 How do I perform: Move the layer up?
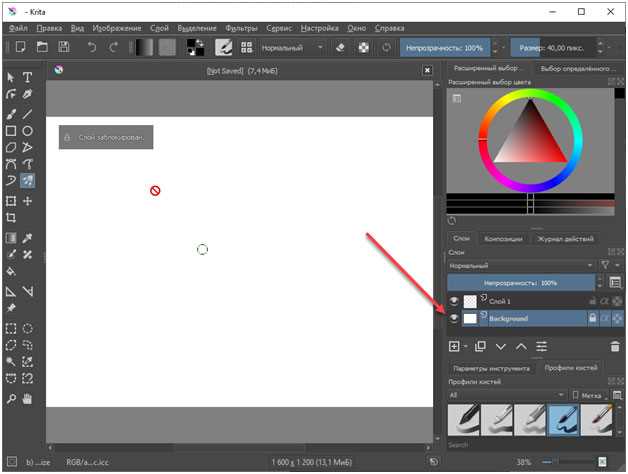(x=521, y=346)
